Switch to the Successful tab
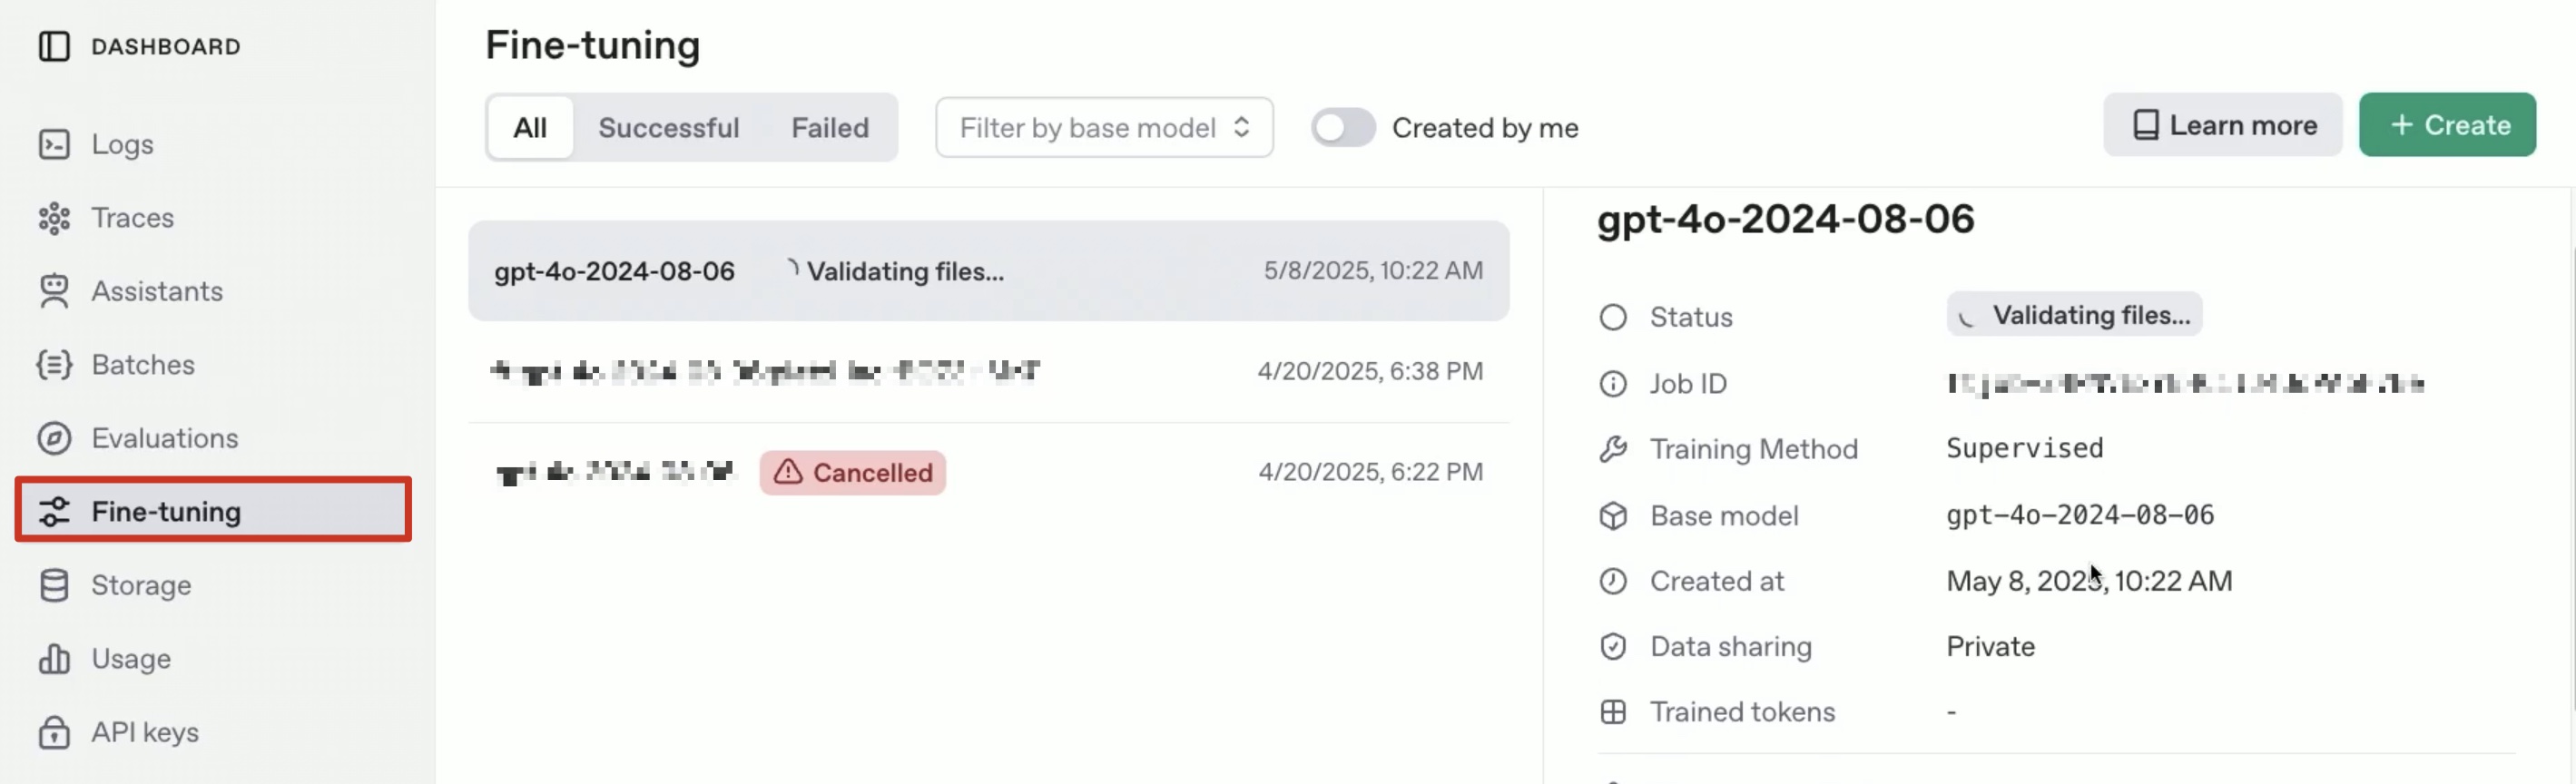Screen dimensions: 2576x784 pos(669,127)
